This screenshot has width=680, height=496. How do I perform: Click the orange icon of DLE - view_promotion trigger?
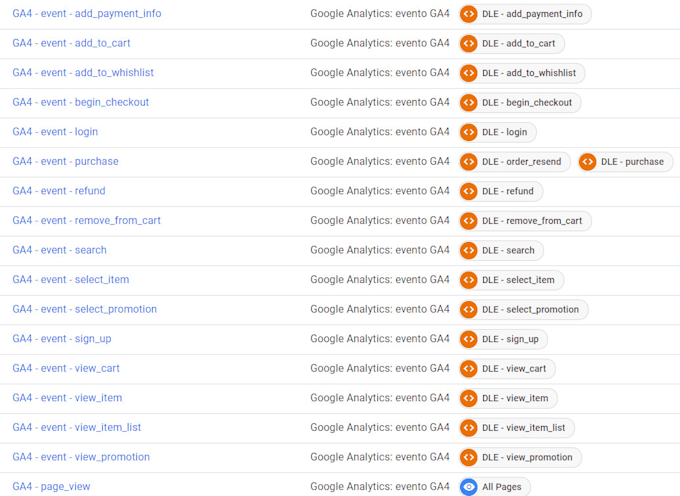coord(469,457)
